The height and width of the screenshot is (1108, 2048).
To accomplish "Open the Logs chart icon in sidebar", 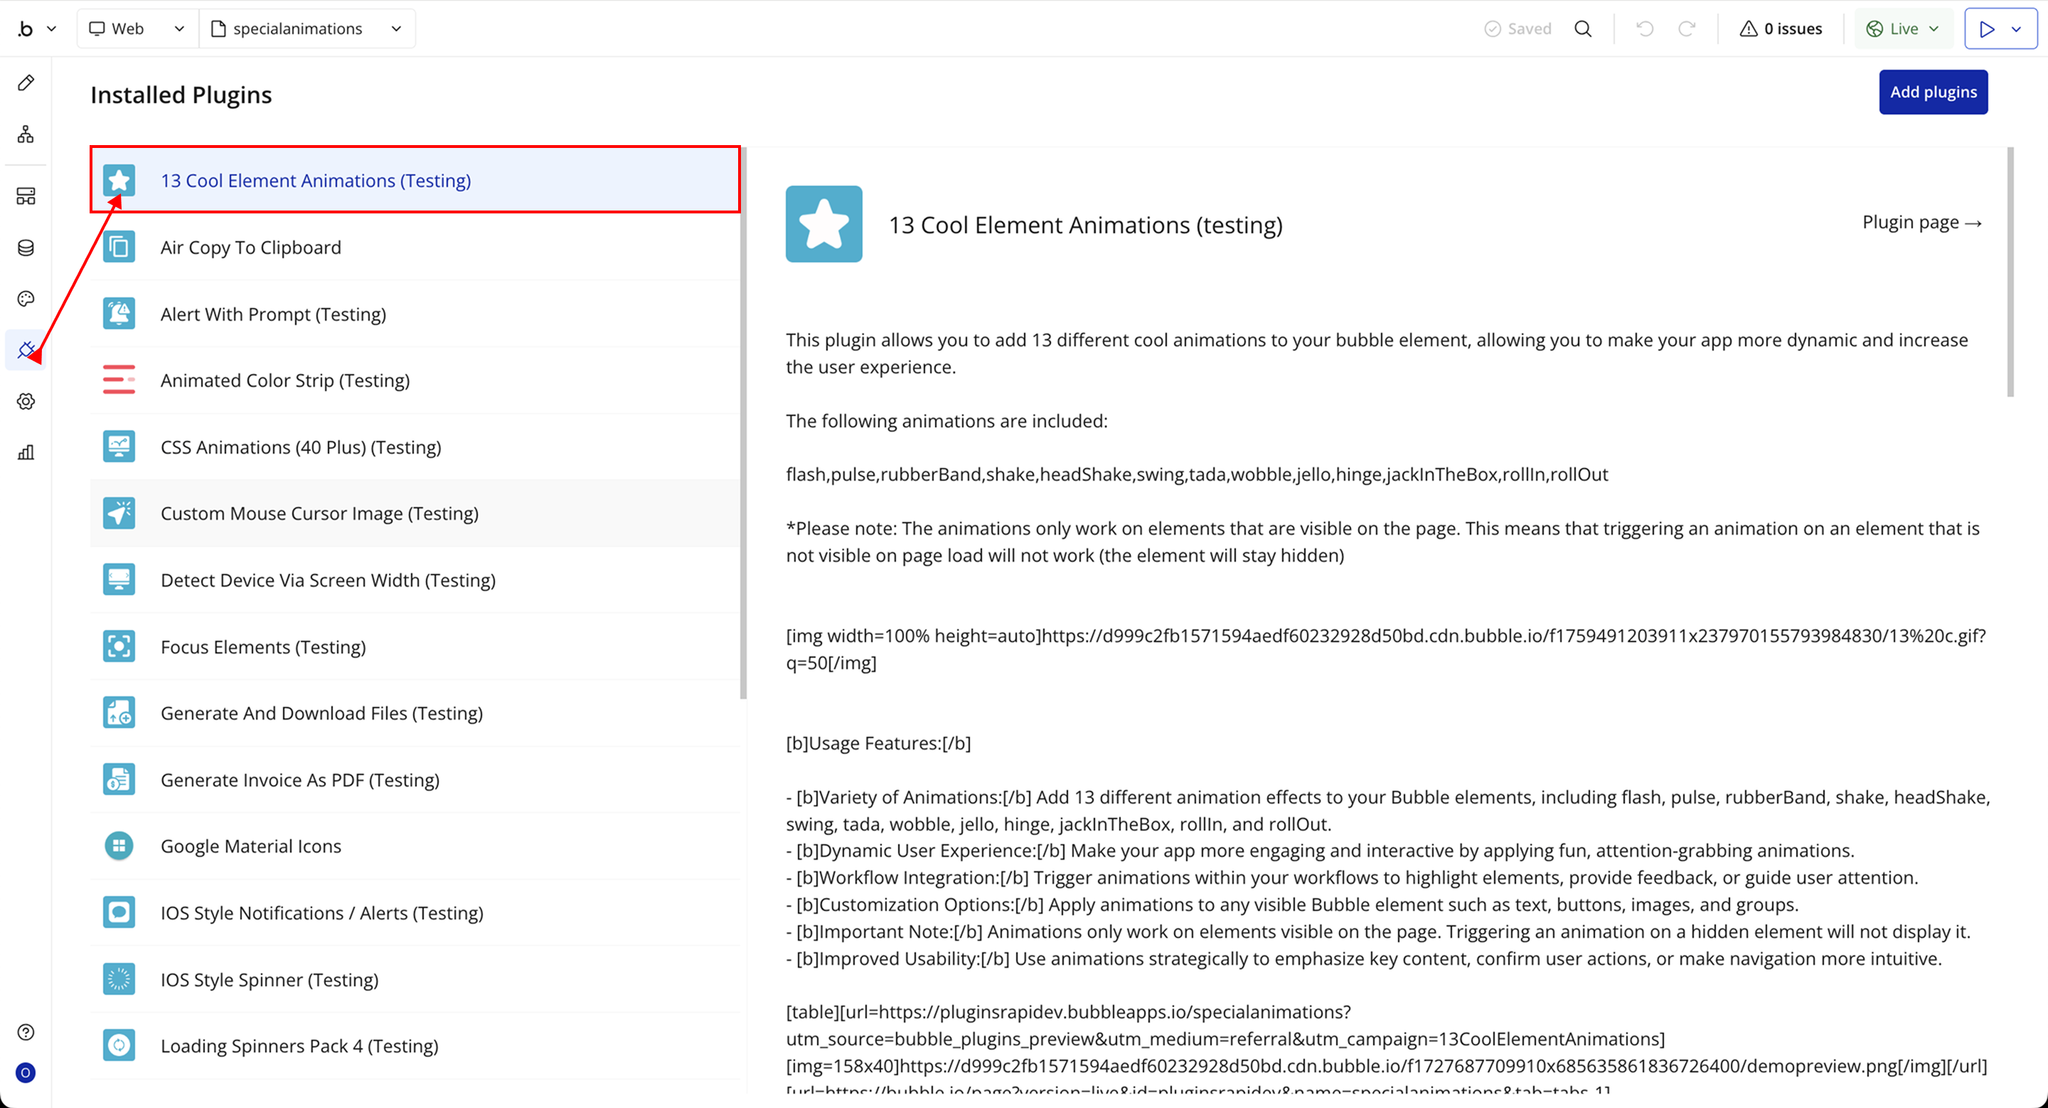I will [x=26, y=453].
